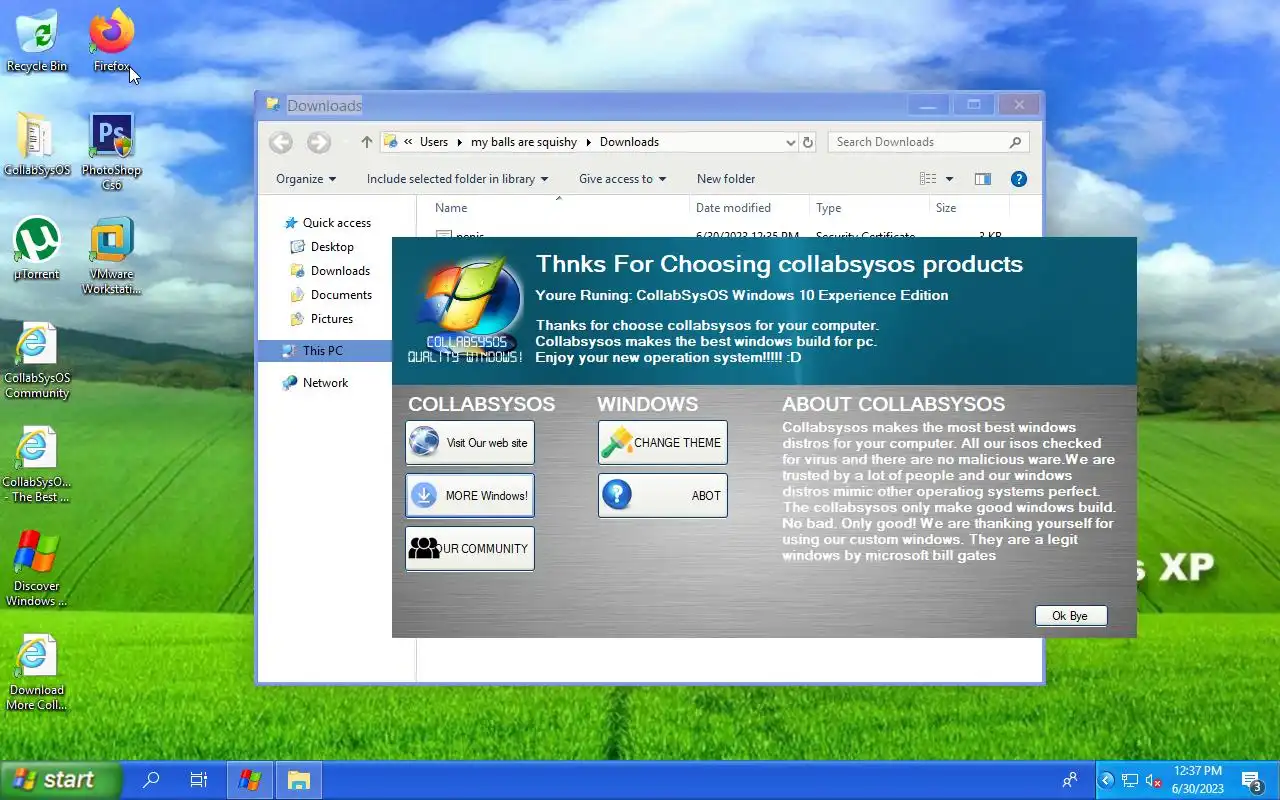Select 'my balls are squishy' breadcrumb

click(x=524, y=142)
